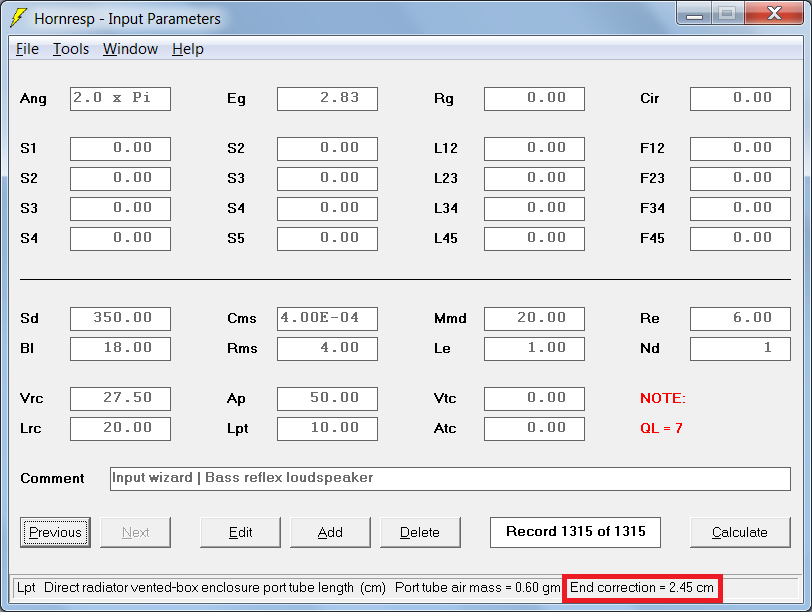Image resolution: width=812 pixels, height=612 pixels.
Task: Close the Hornresp window
Action: pos(774,14)
